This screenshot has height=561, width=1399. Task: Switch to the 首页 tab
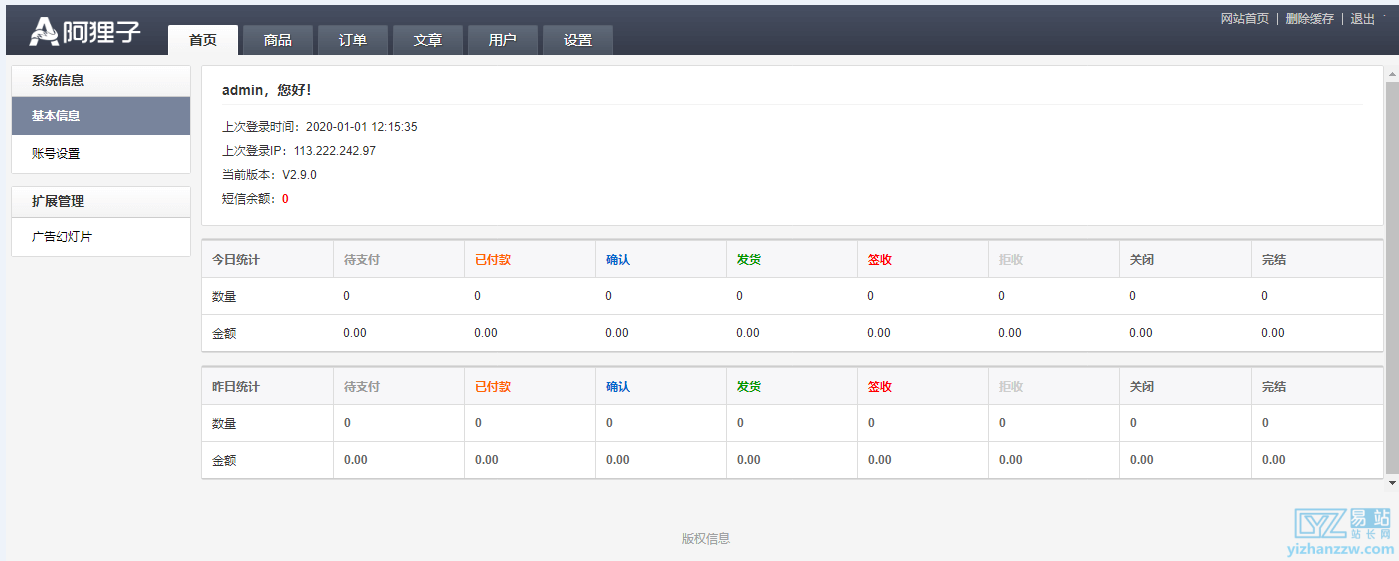[203, 40]
